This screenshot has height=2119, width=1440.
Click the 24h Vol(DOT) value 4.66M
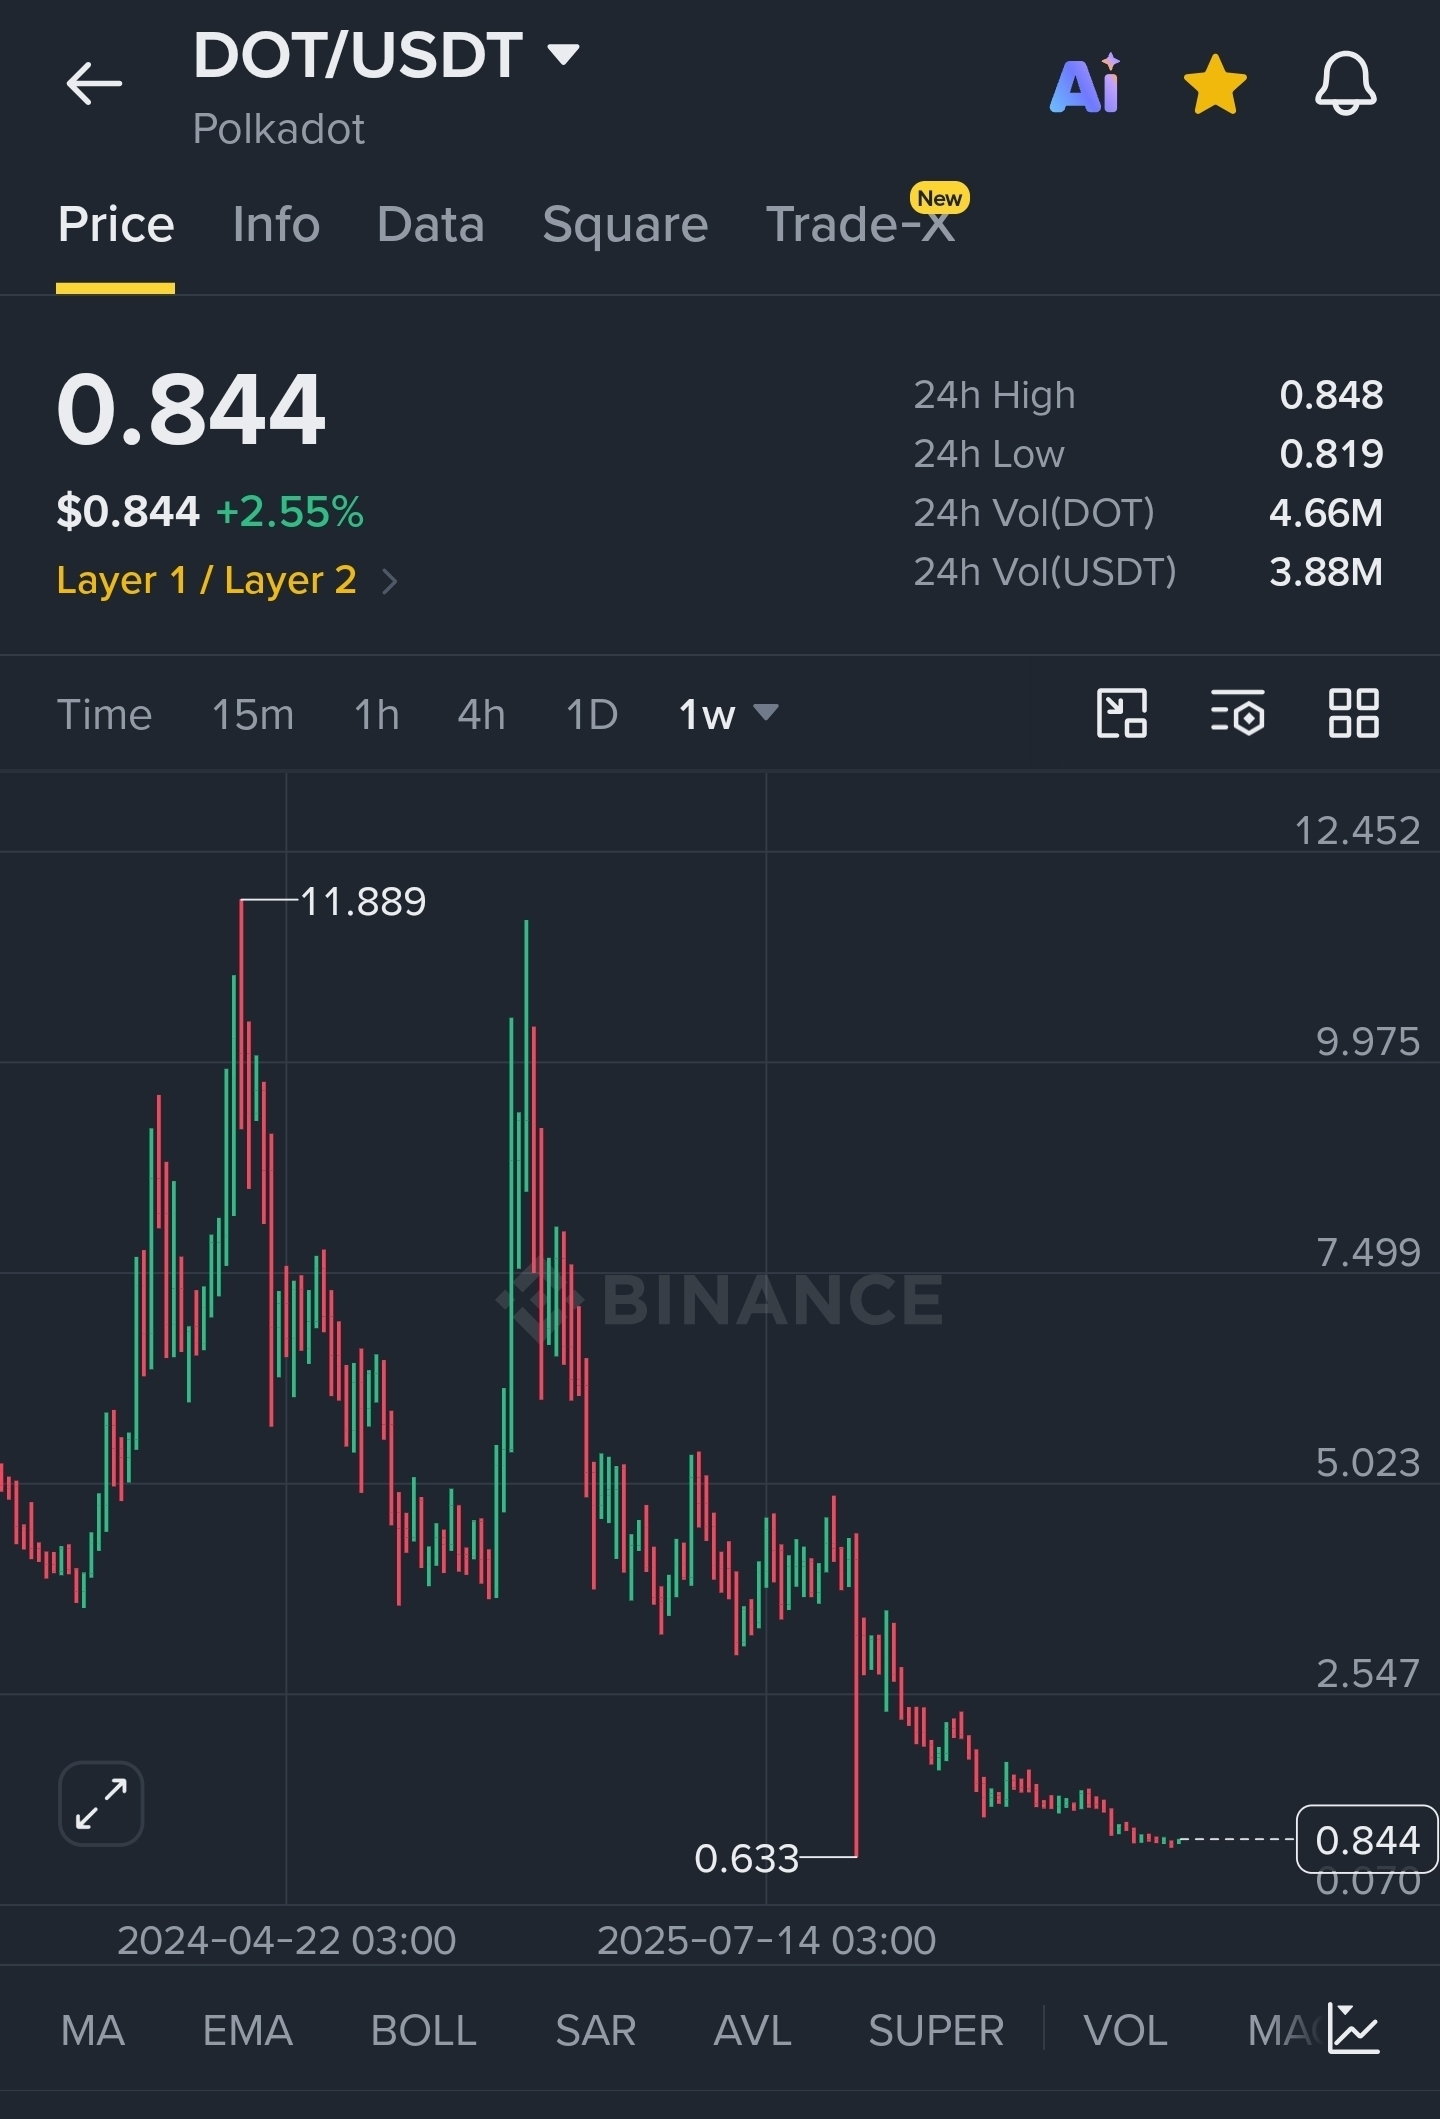pyautogui.click(x=1326, y=513)
